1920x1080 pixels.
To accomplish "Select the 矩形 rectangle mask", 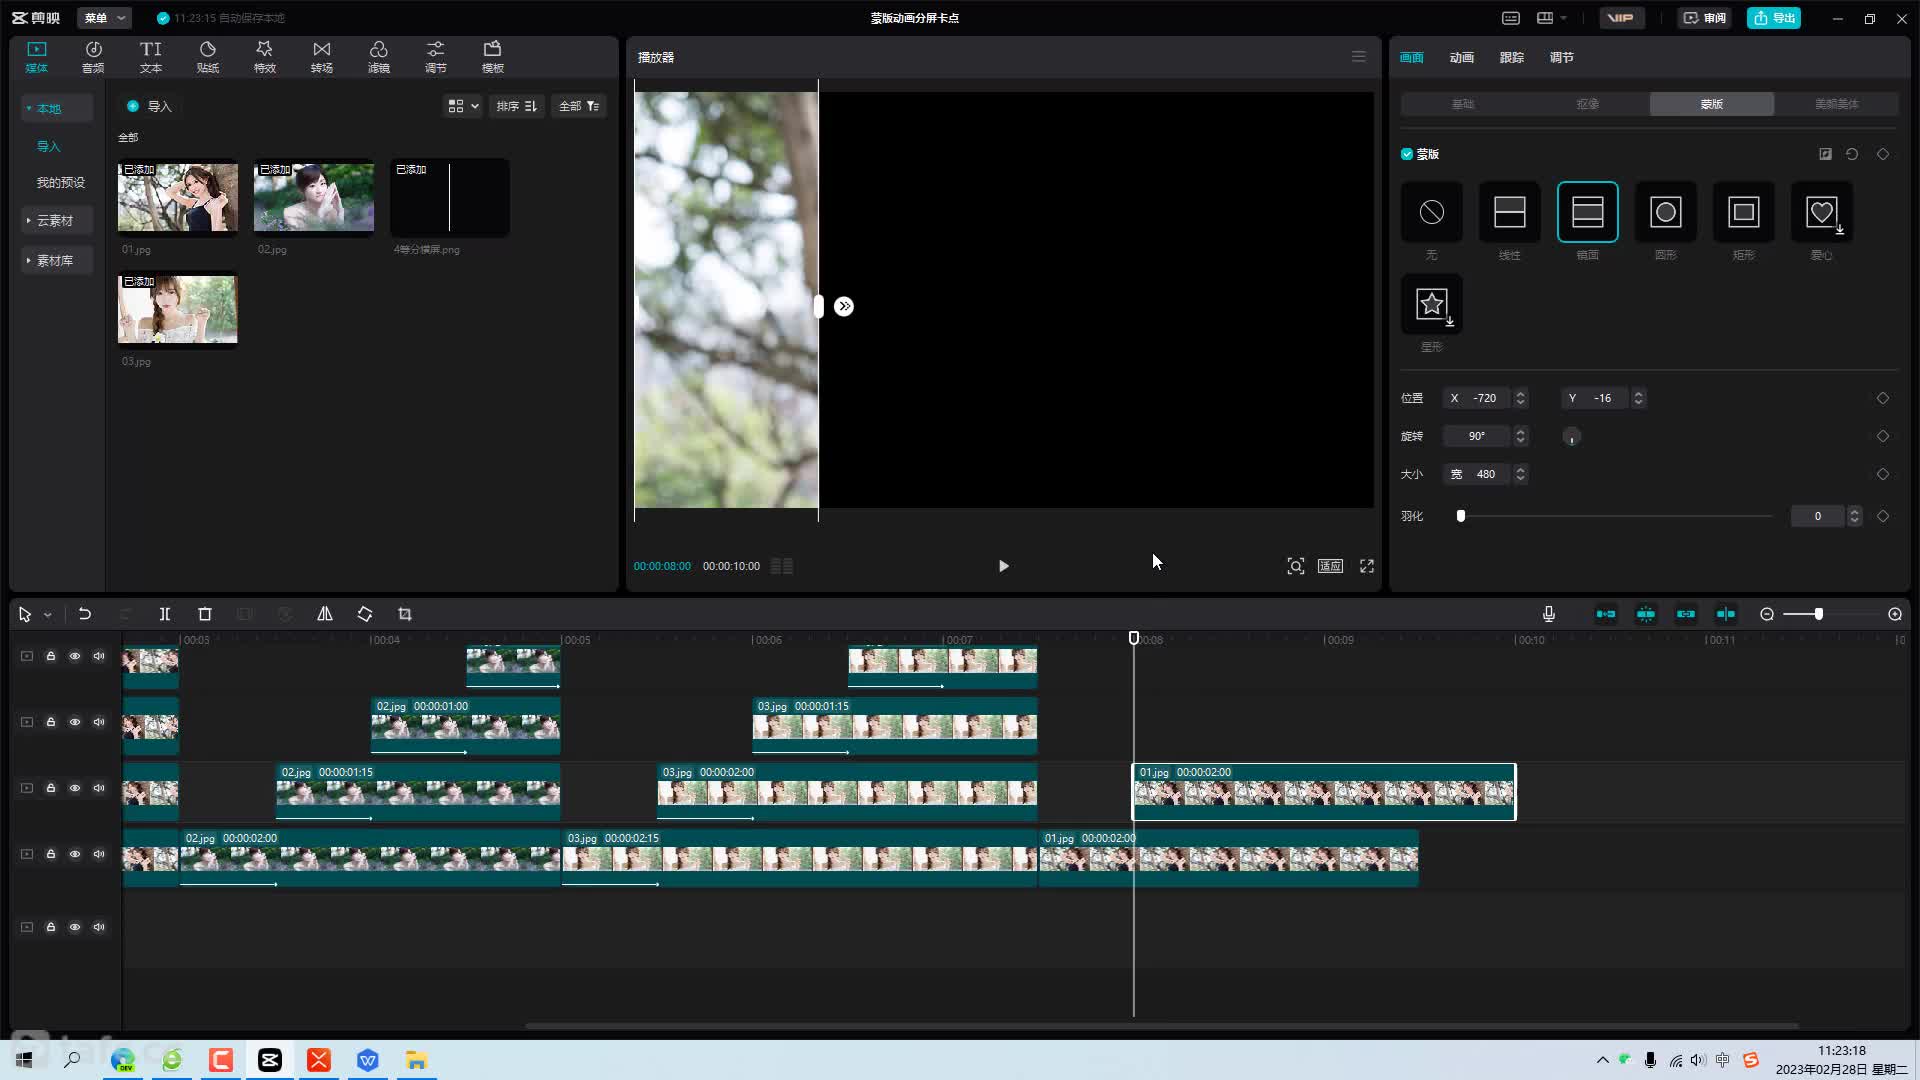I will (x=1743, y=212).
